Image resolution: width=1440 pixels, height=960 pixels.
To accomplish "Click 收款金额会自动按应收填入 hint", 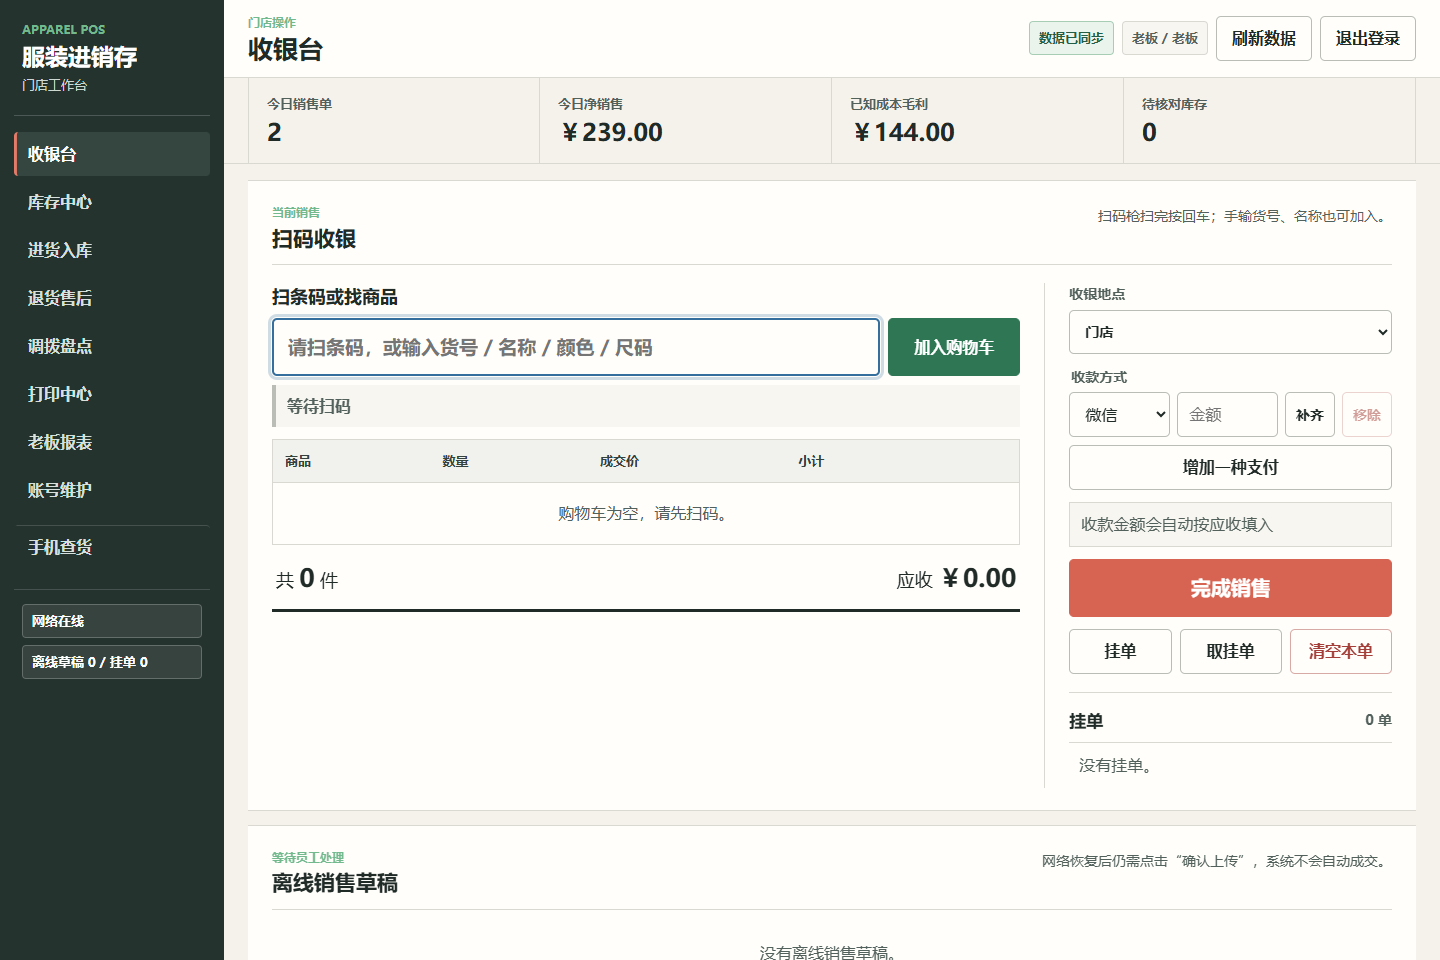I will pyautogui.click(x=1230, y=524).
